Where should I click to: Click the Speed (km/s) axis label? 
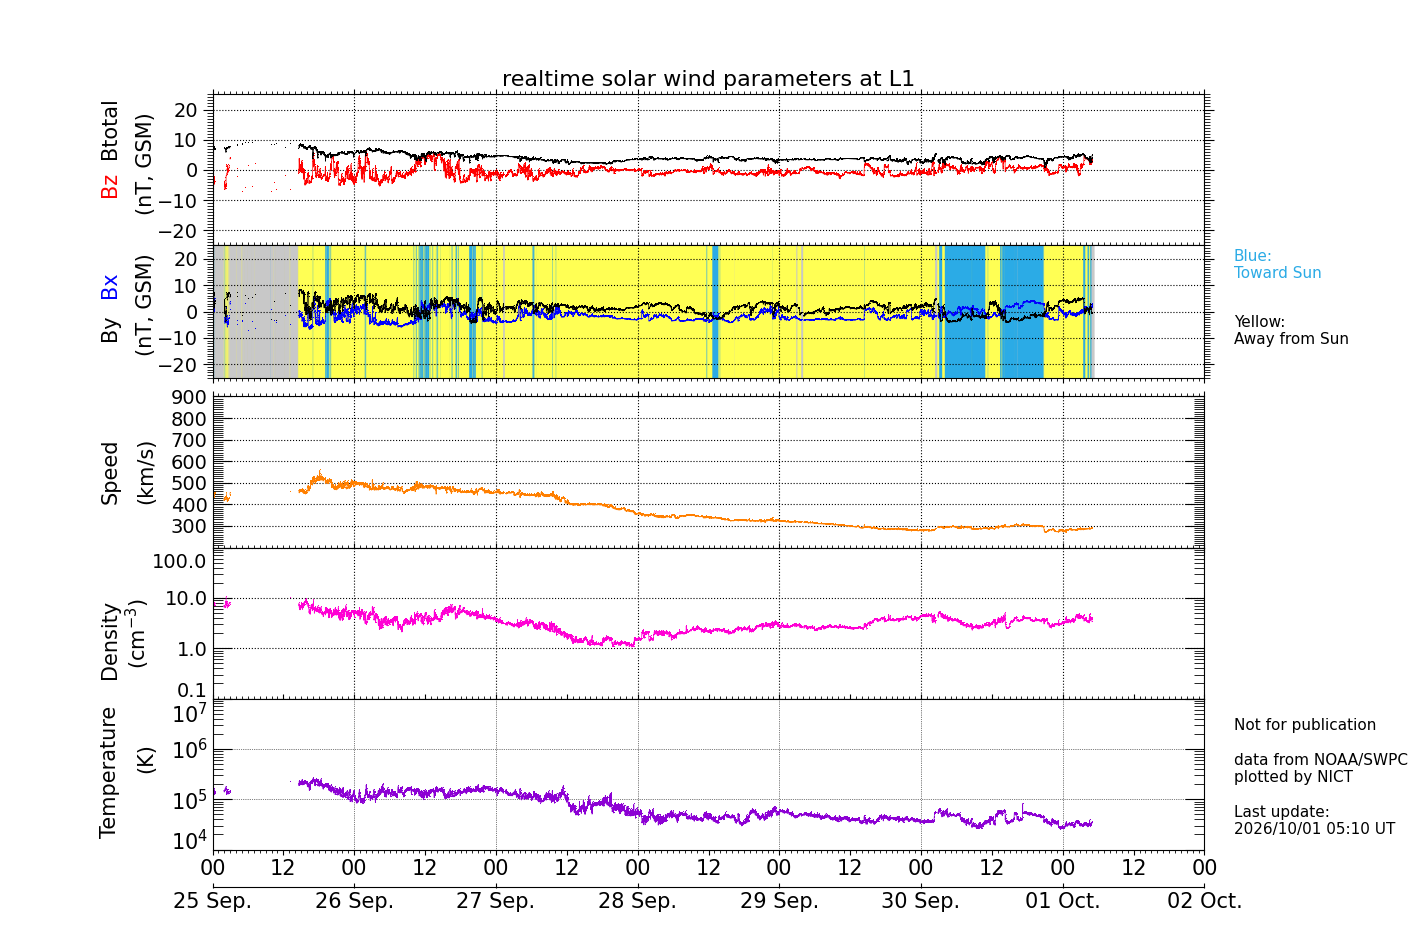tap(127, 472)
